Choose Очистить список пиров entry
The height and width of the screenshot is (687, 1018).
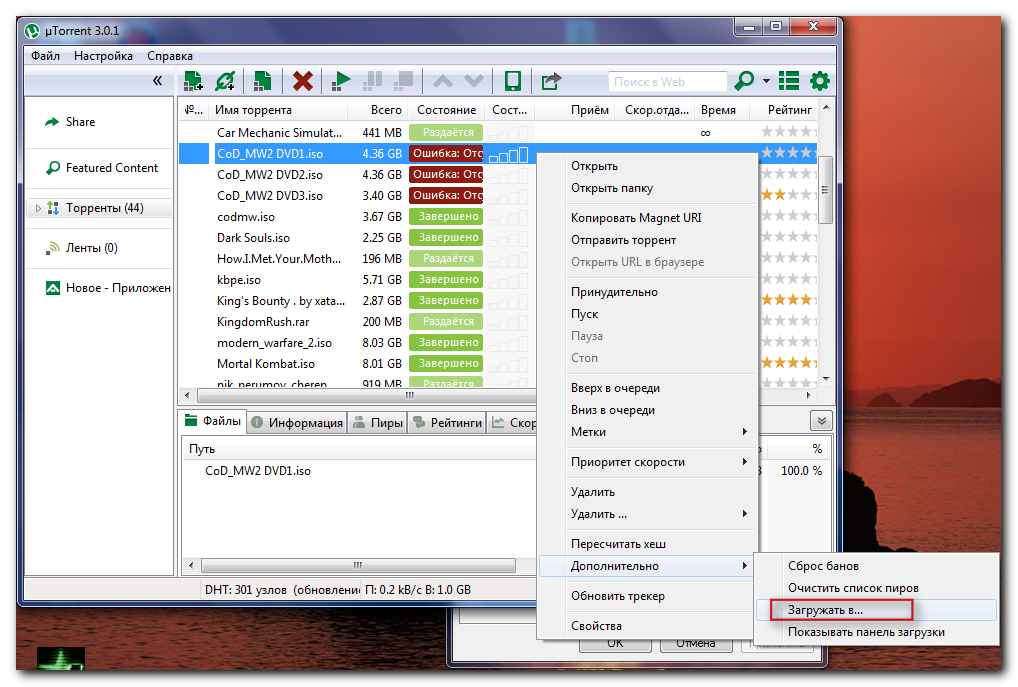click(x=876, y=588)
